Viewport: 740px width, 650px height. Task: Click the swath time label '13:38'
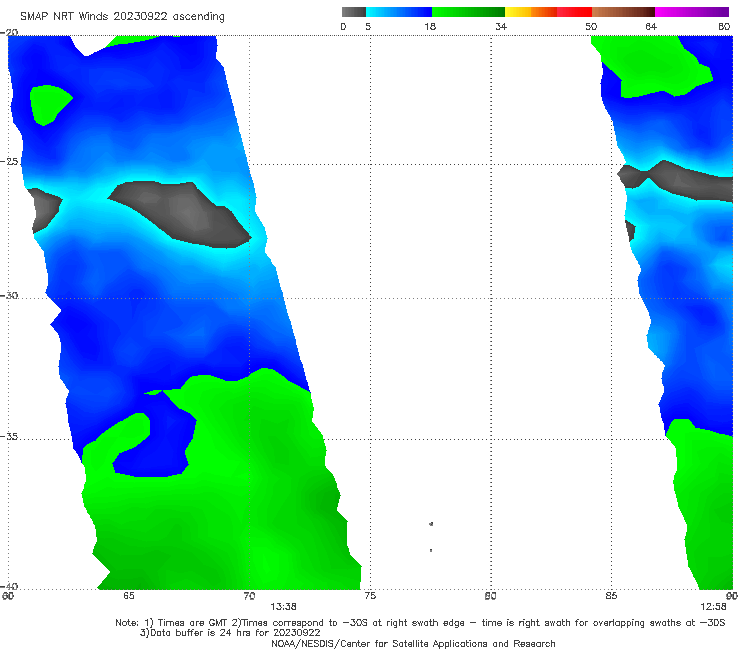point(283,607)
